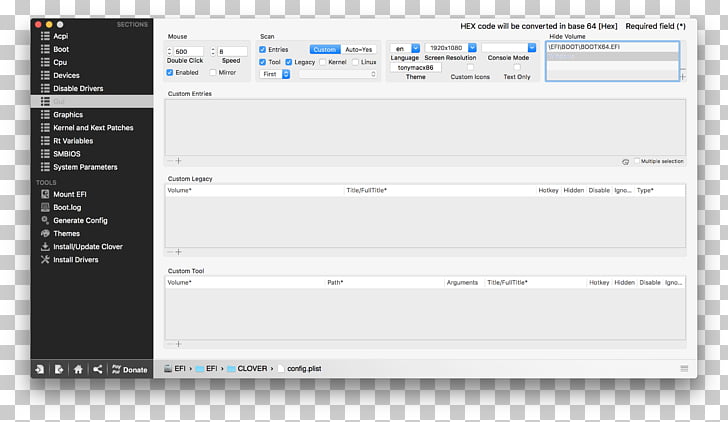Enable the Scan Linux checkbox
The height and width of the screenshot is (422, 728).
tap(355, 62)
